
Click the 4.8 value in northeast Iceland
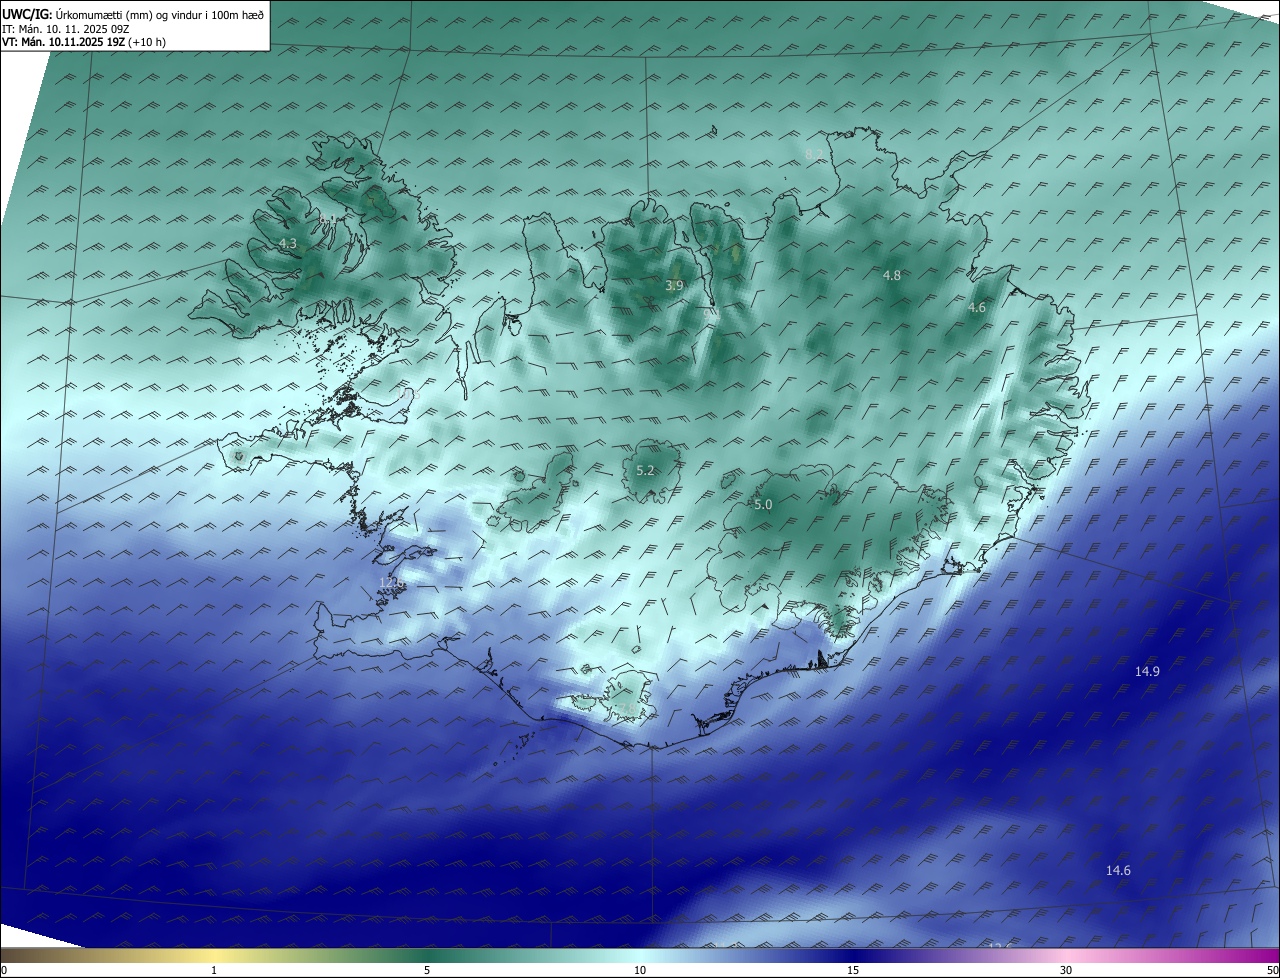(892, 276)
